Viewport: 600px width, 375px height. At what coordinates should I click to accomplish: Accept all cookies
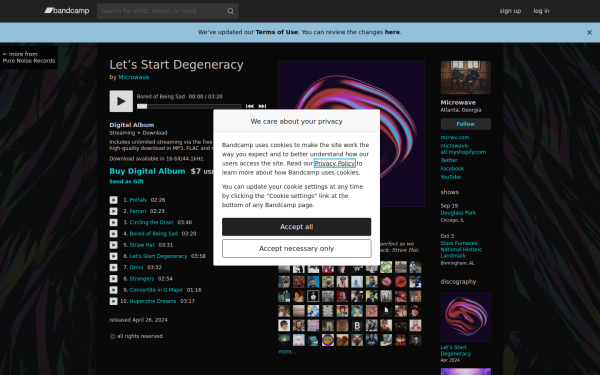[x=297, y=227]
